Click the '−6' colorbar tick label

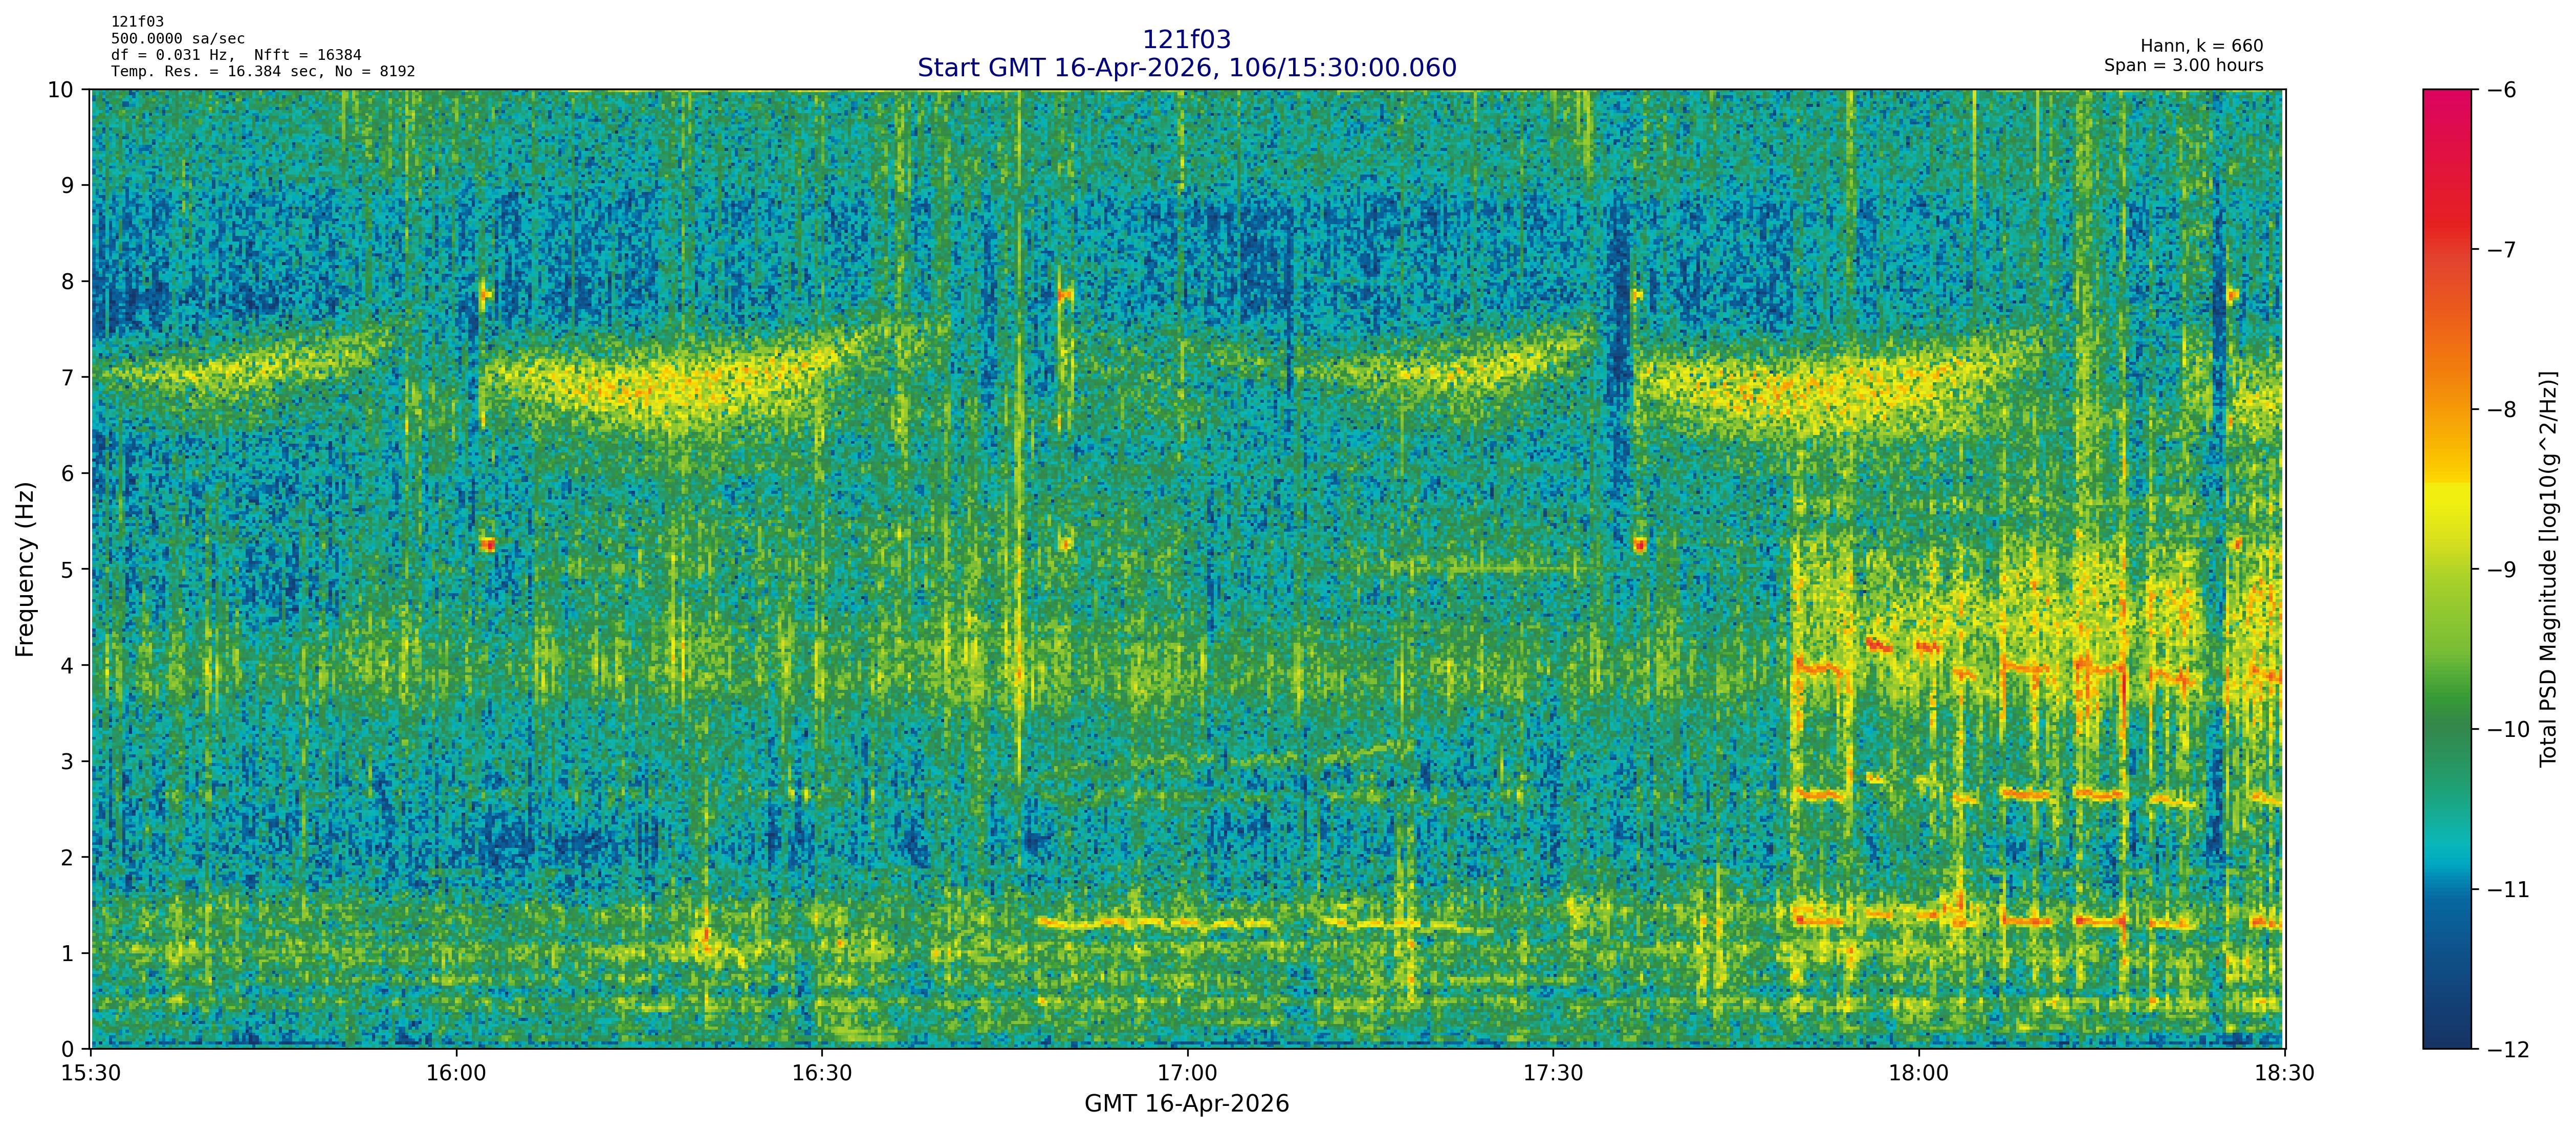pos(2501,90)
